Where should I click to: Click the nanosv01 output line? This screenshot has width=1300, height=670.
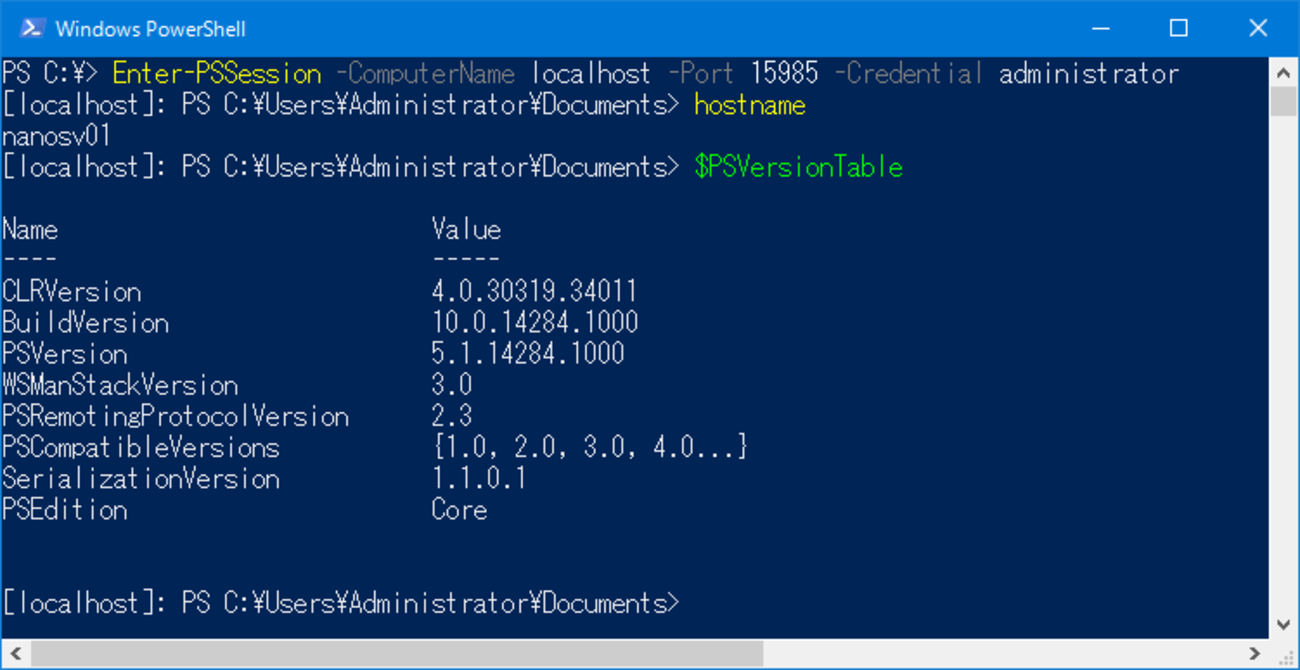[x=56, y=136]
